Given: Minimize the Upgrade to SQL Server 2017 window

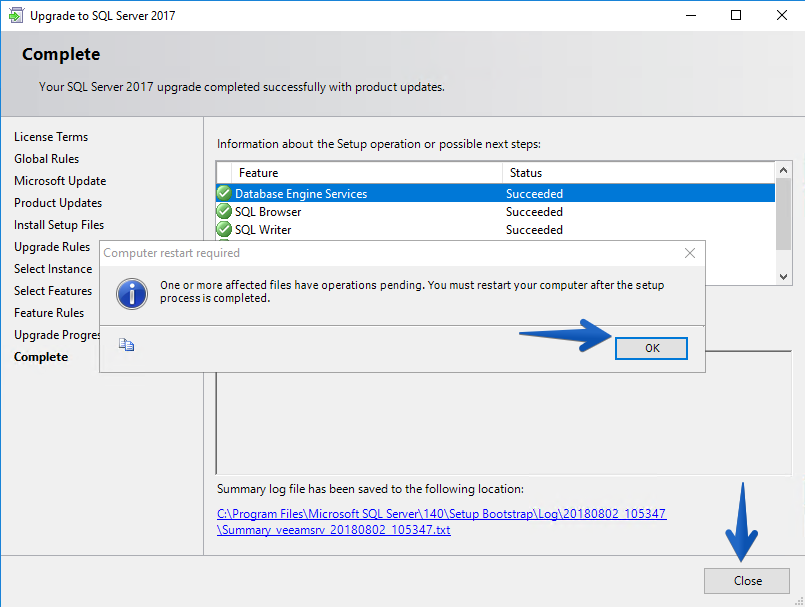Looking at the screenshot, I should [x=691, y=15].
